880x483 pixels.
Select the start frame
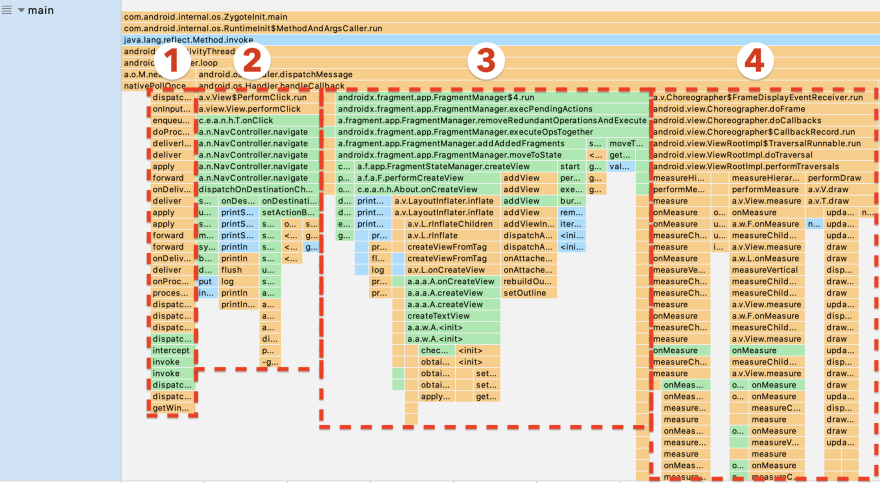571,166
